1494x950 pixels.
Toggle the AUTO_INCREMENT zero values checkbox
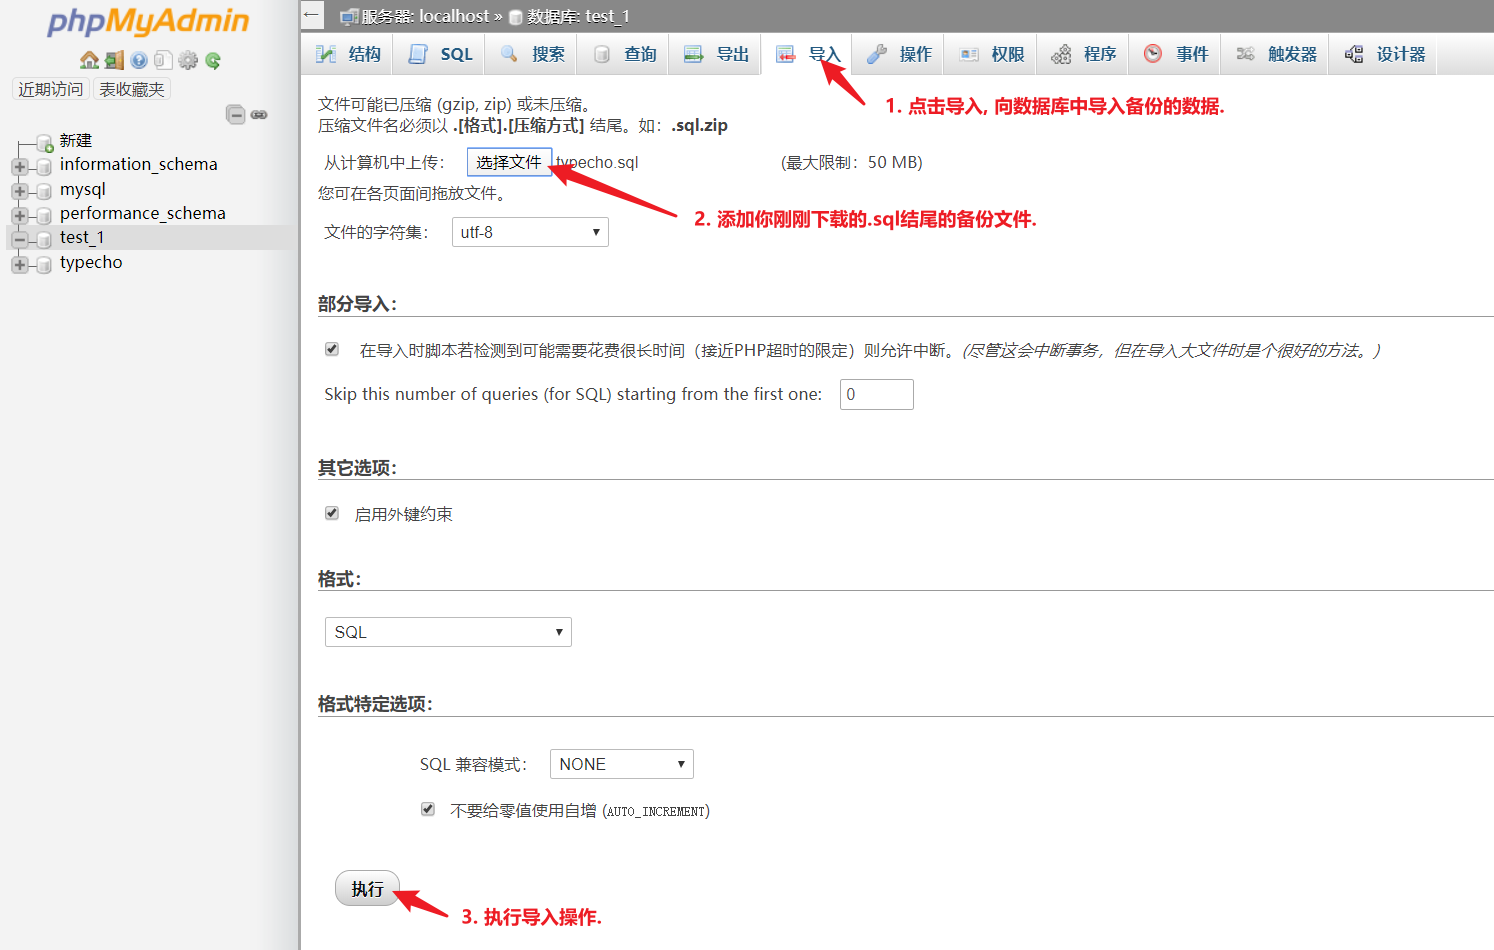click(428, 809)
